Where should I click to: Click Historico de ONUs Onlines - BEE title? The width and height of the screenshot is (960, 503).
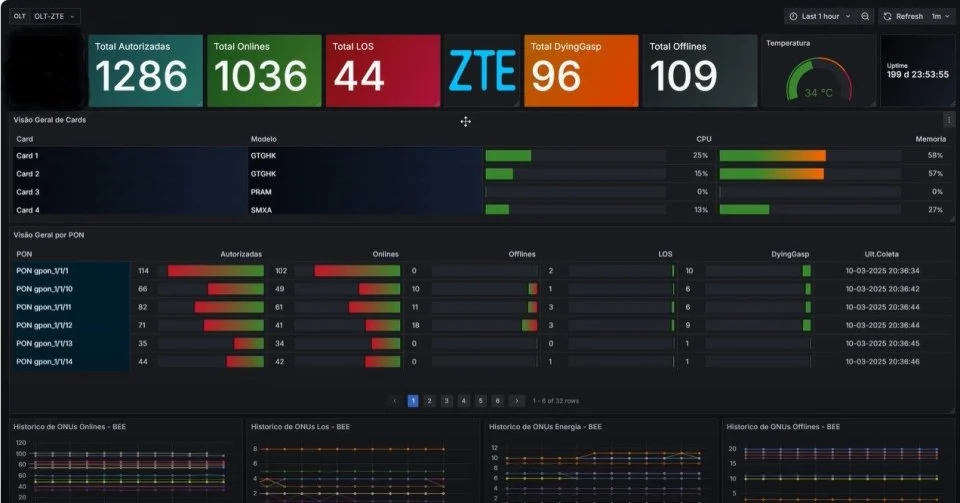(69, 427)
